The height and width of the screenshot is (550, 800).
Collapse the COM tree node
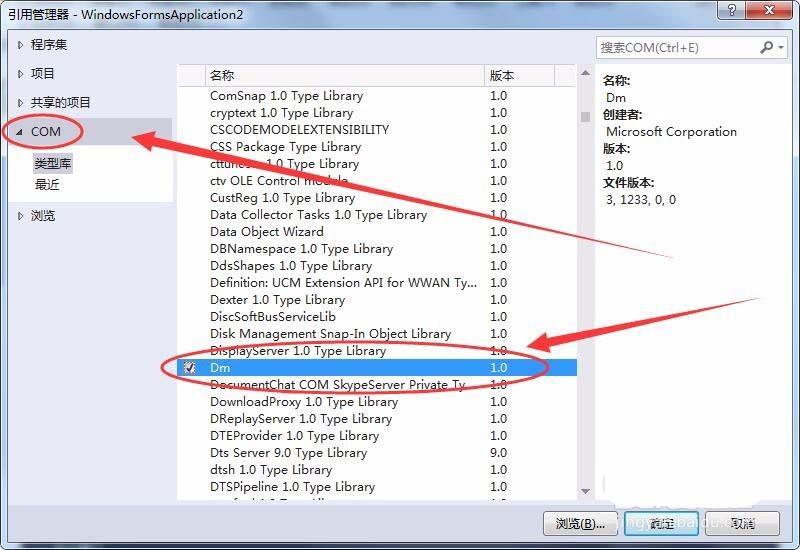[x=19, y=132]
